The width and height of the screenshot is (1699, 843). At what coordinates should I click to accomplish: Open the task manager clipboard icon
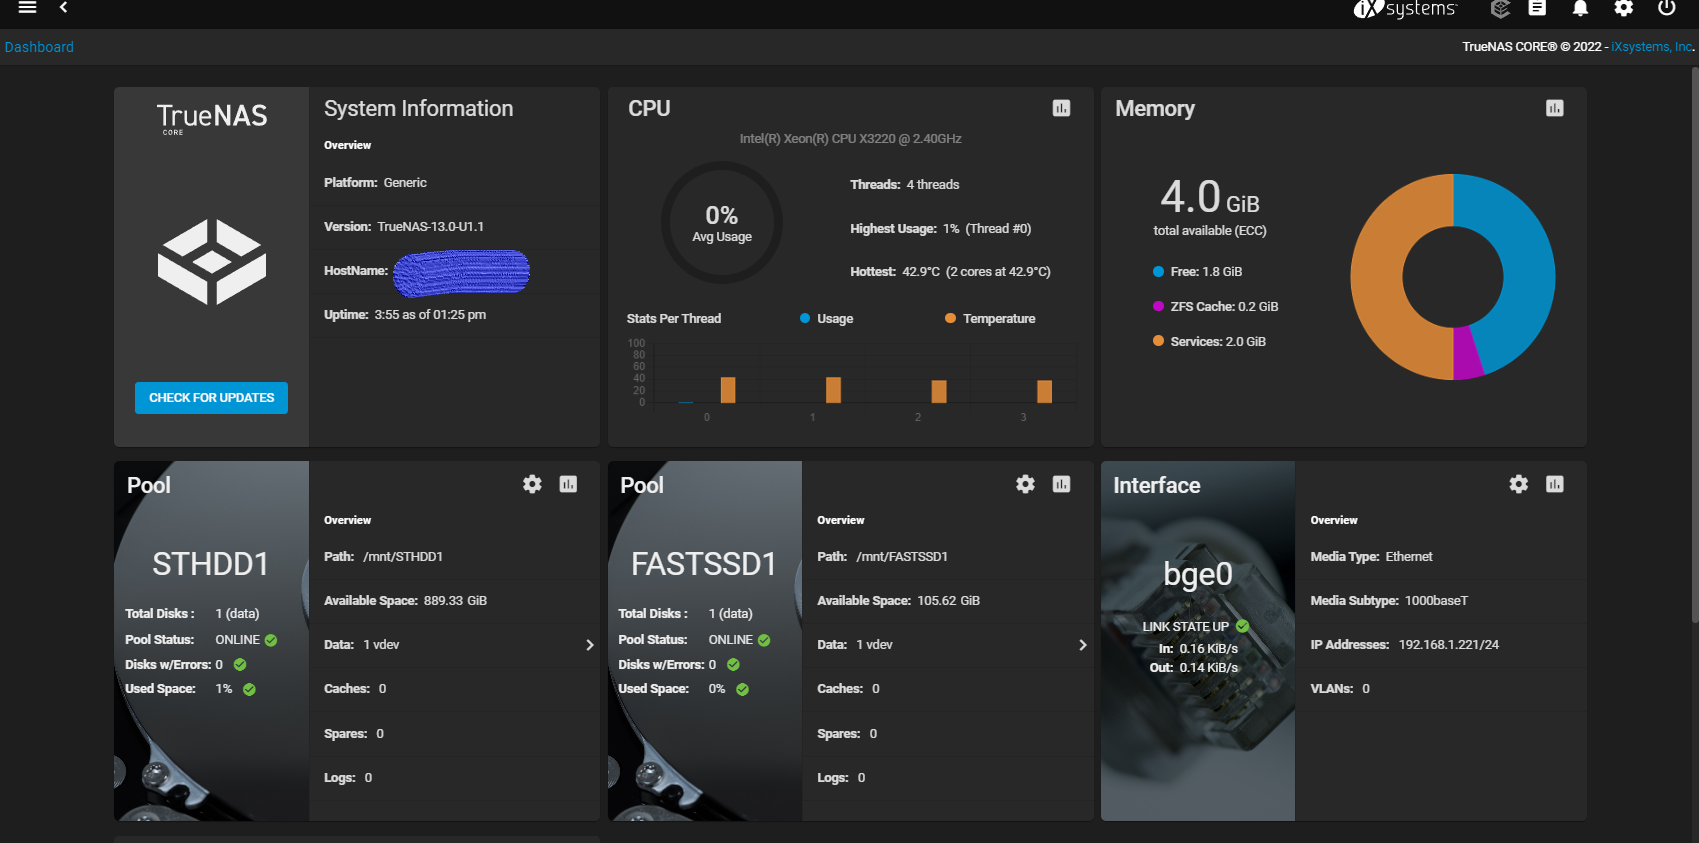tap(1537, 8)
